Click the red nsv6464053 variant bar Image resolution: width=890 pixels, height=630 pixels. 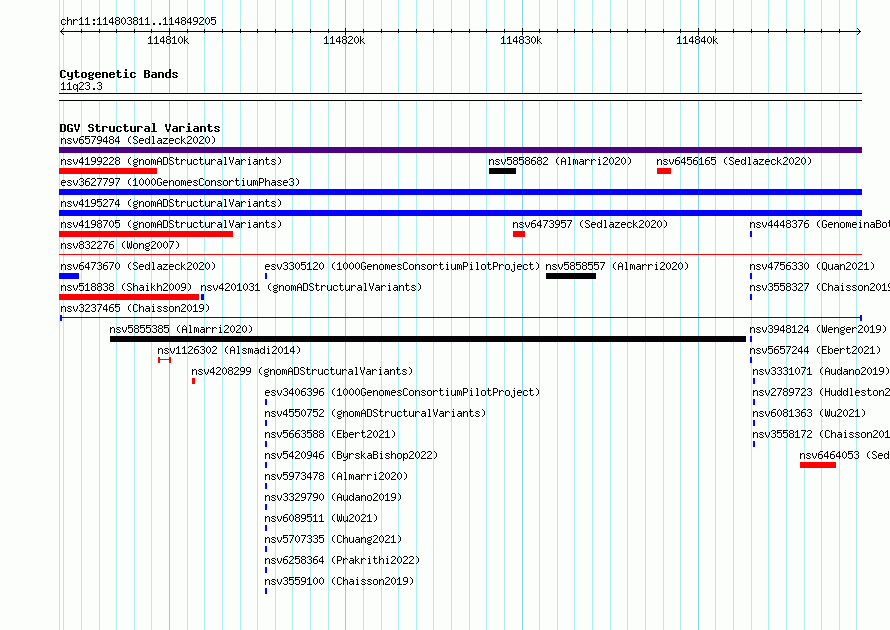818,465
